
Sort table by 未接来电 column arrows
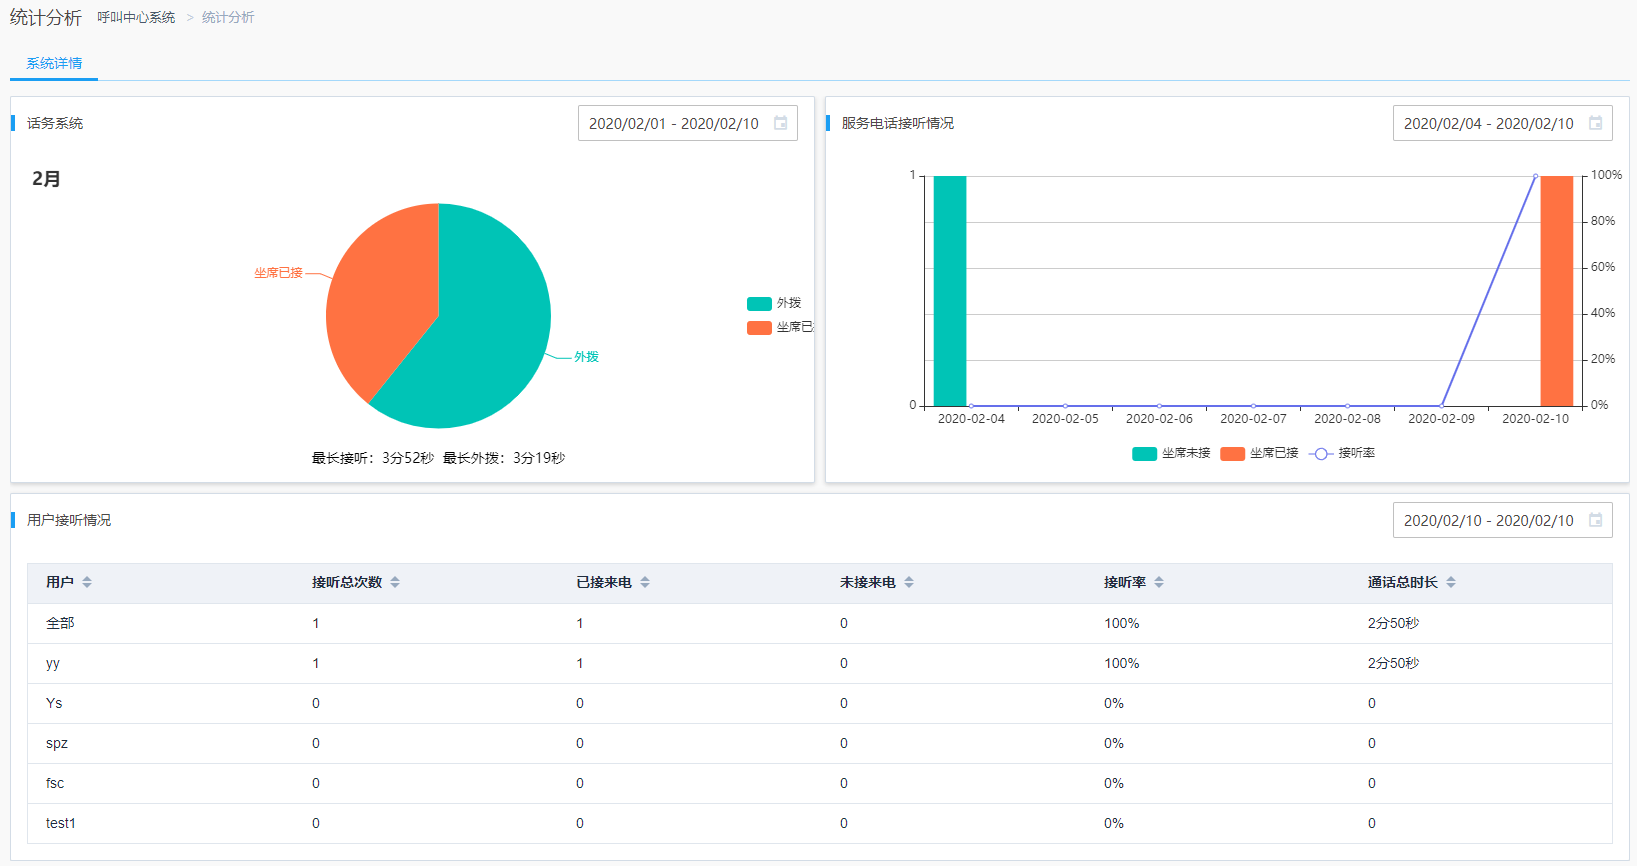point(909,582)
